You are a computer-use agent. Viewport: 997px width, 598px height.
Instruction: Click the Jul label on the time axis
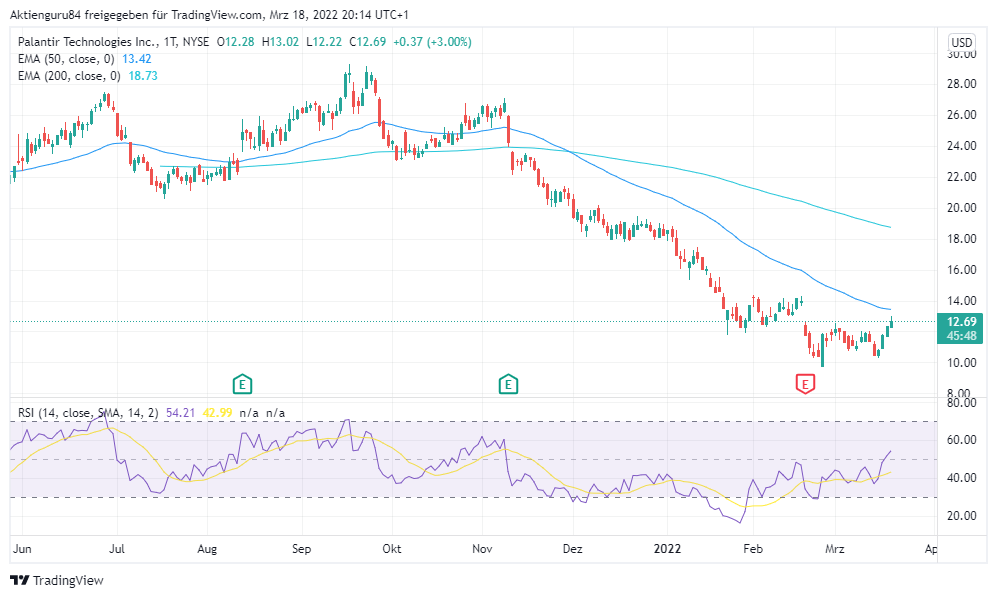pyautogui.click(x=116, y=549)
